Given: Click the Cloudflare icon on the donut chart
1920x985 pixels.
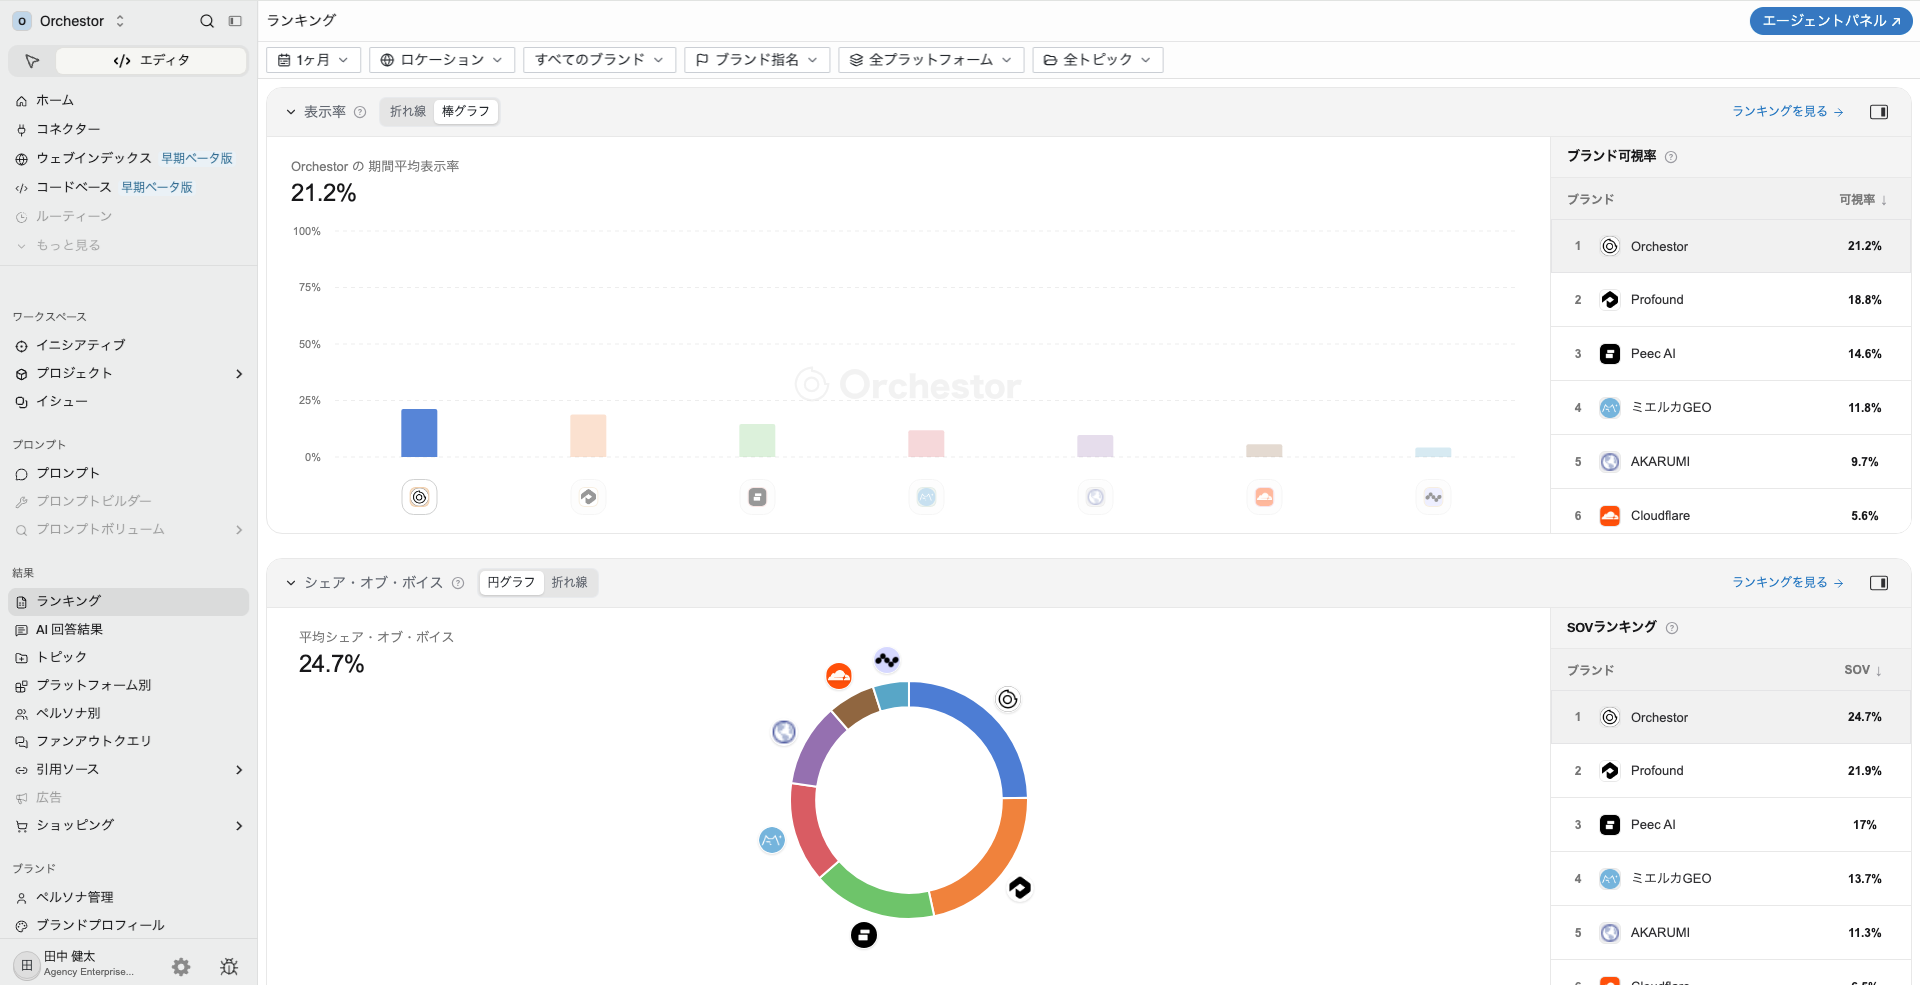Looking at the screenshot, I should pyautogui.click(x=839, y=676).
